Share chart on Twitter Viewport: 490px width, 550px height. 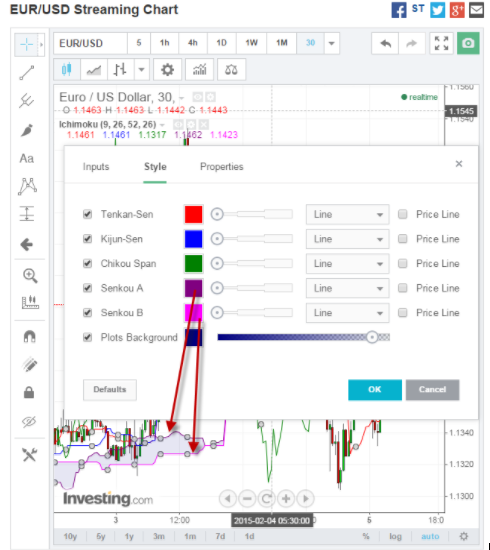pyautogui.click(x=437, y=10)
